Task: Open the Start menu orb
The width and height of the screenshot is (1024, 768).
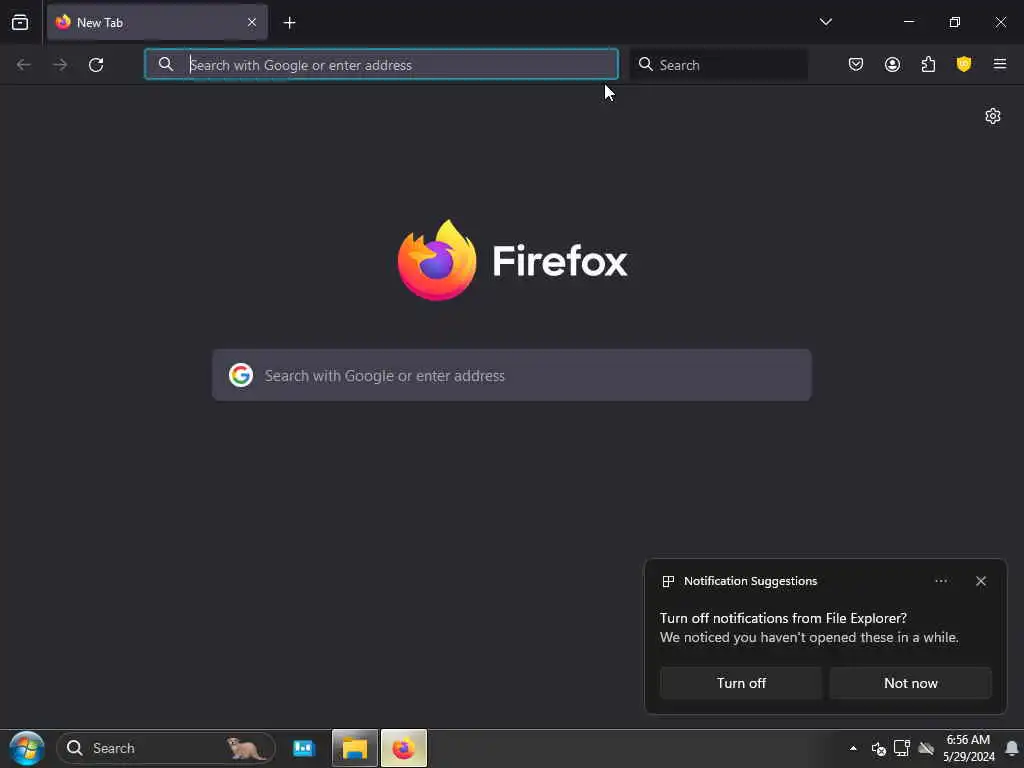Action: (x=26, y=748)
